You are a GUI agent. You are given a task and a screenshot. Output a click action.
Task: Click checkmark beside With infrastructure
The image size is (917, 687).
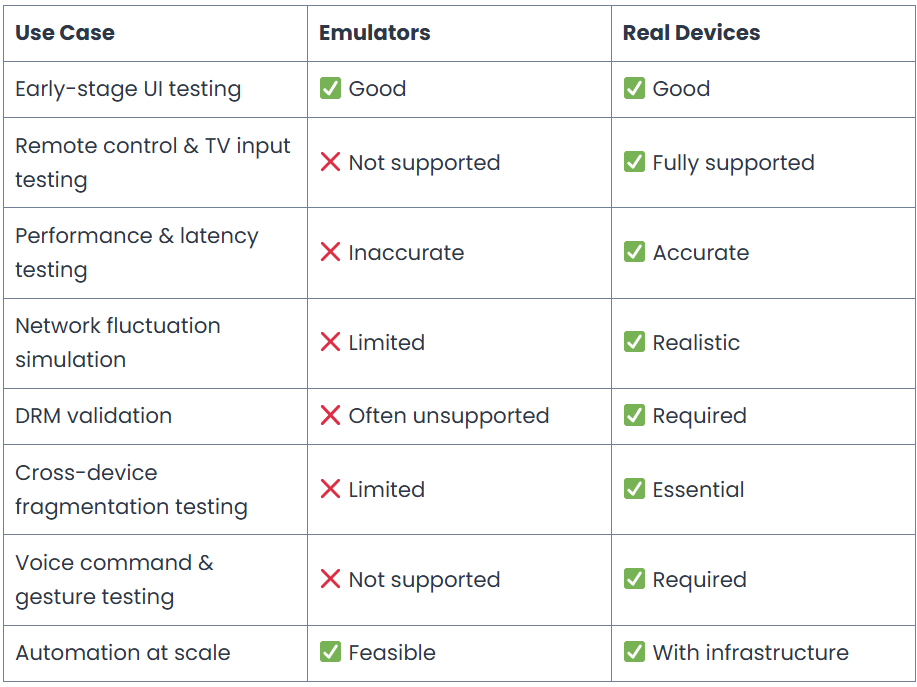635,652
